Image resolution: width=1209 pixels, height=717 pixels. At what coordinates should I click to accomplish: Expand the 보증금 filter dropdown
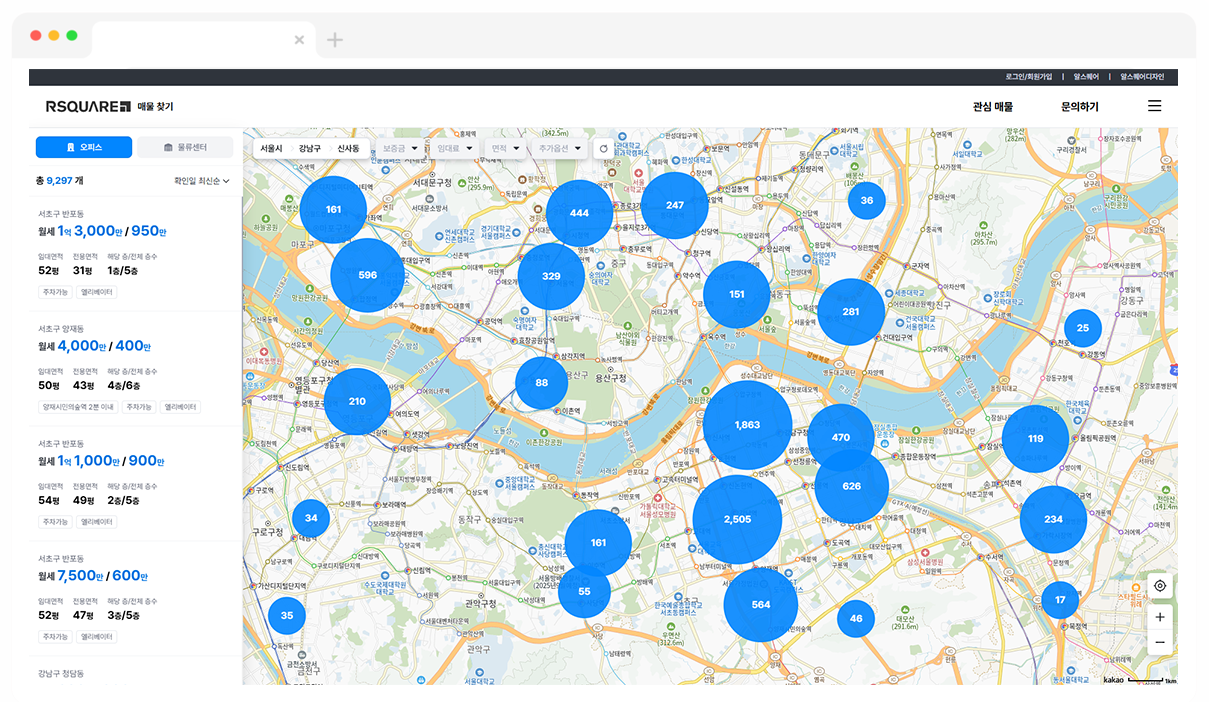400,148
